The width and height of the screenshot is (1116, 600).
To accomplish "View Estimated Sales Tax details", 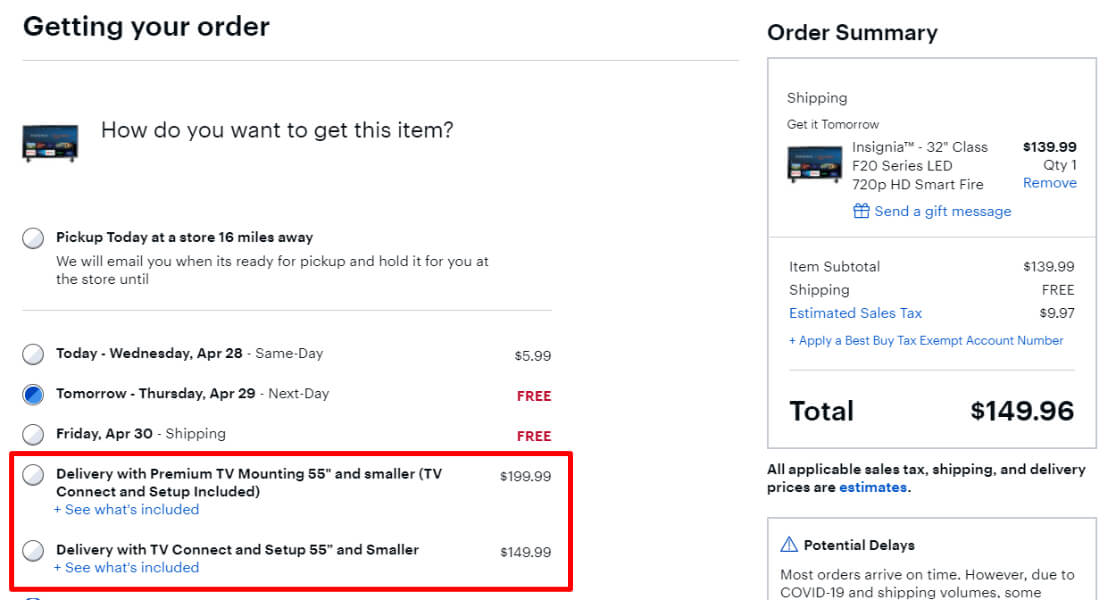I will point(855,313).
